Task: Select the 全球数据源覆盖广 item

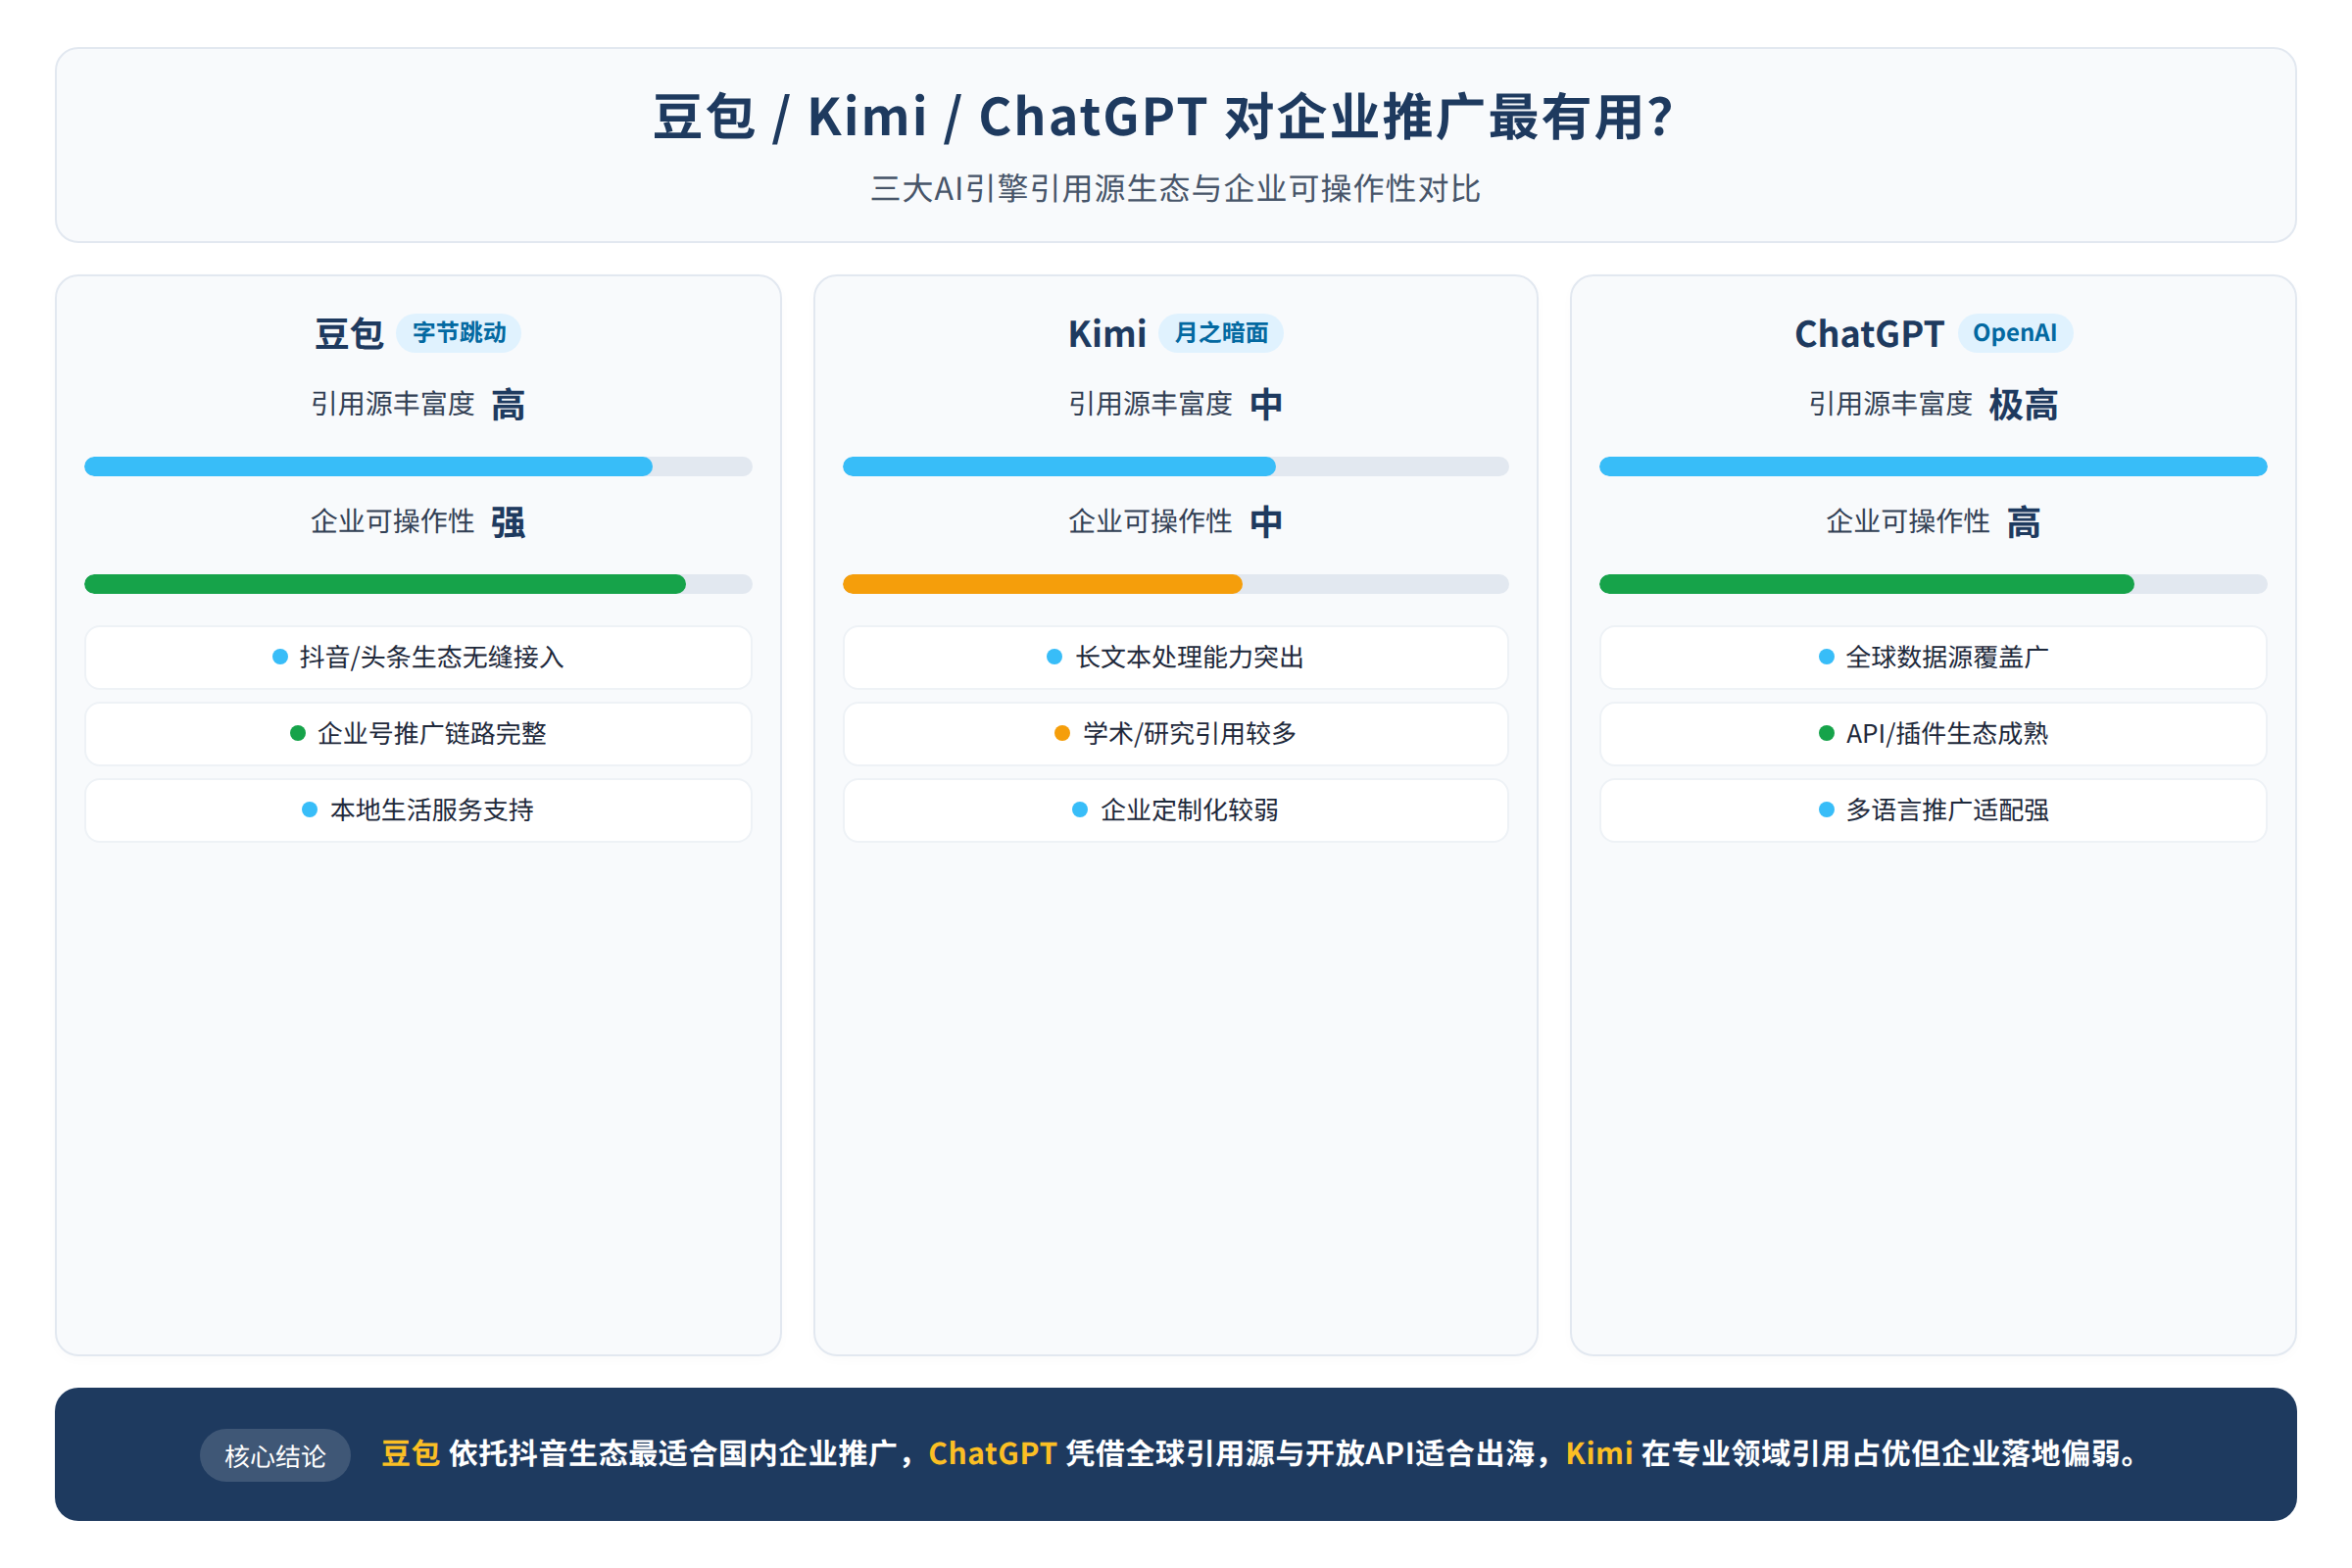Action: coord(1933,657)
